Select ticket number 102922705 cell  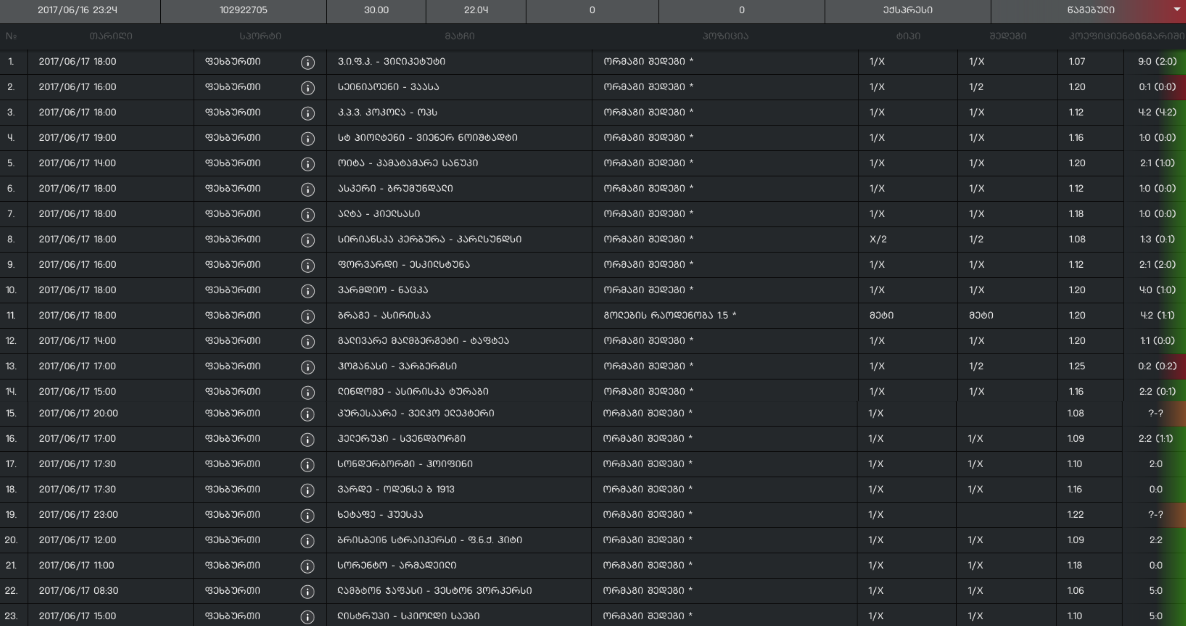[242, 9]
